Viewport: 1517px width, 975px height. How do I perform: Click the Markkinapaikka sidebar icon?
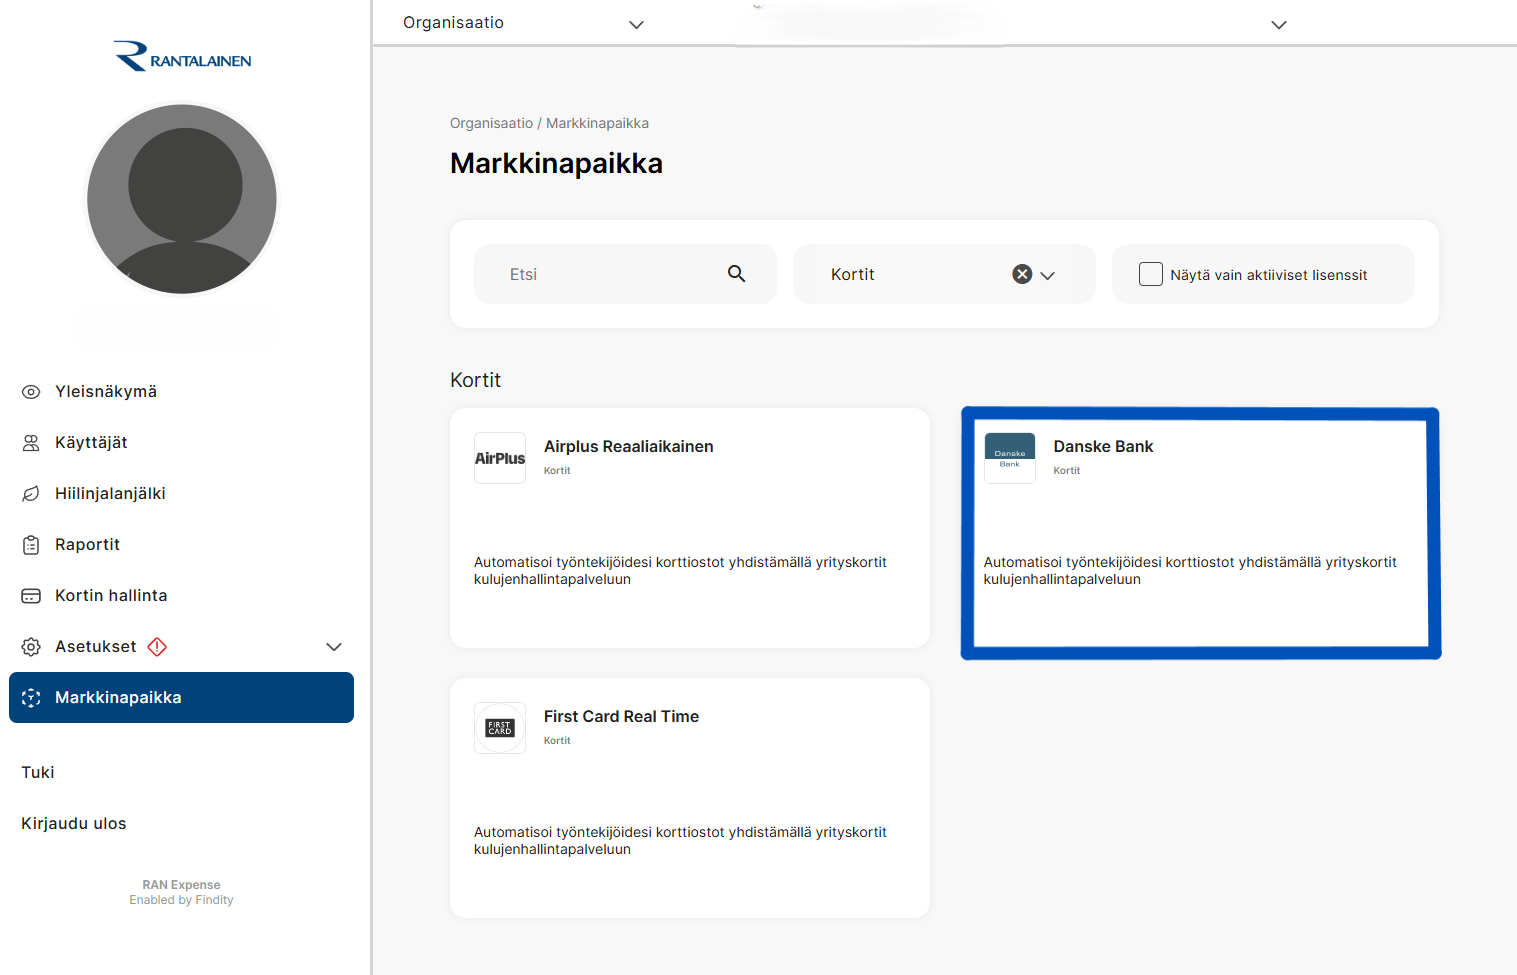[x=31, y=698]
